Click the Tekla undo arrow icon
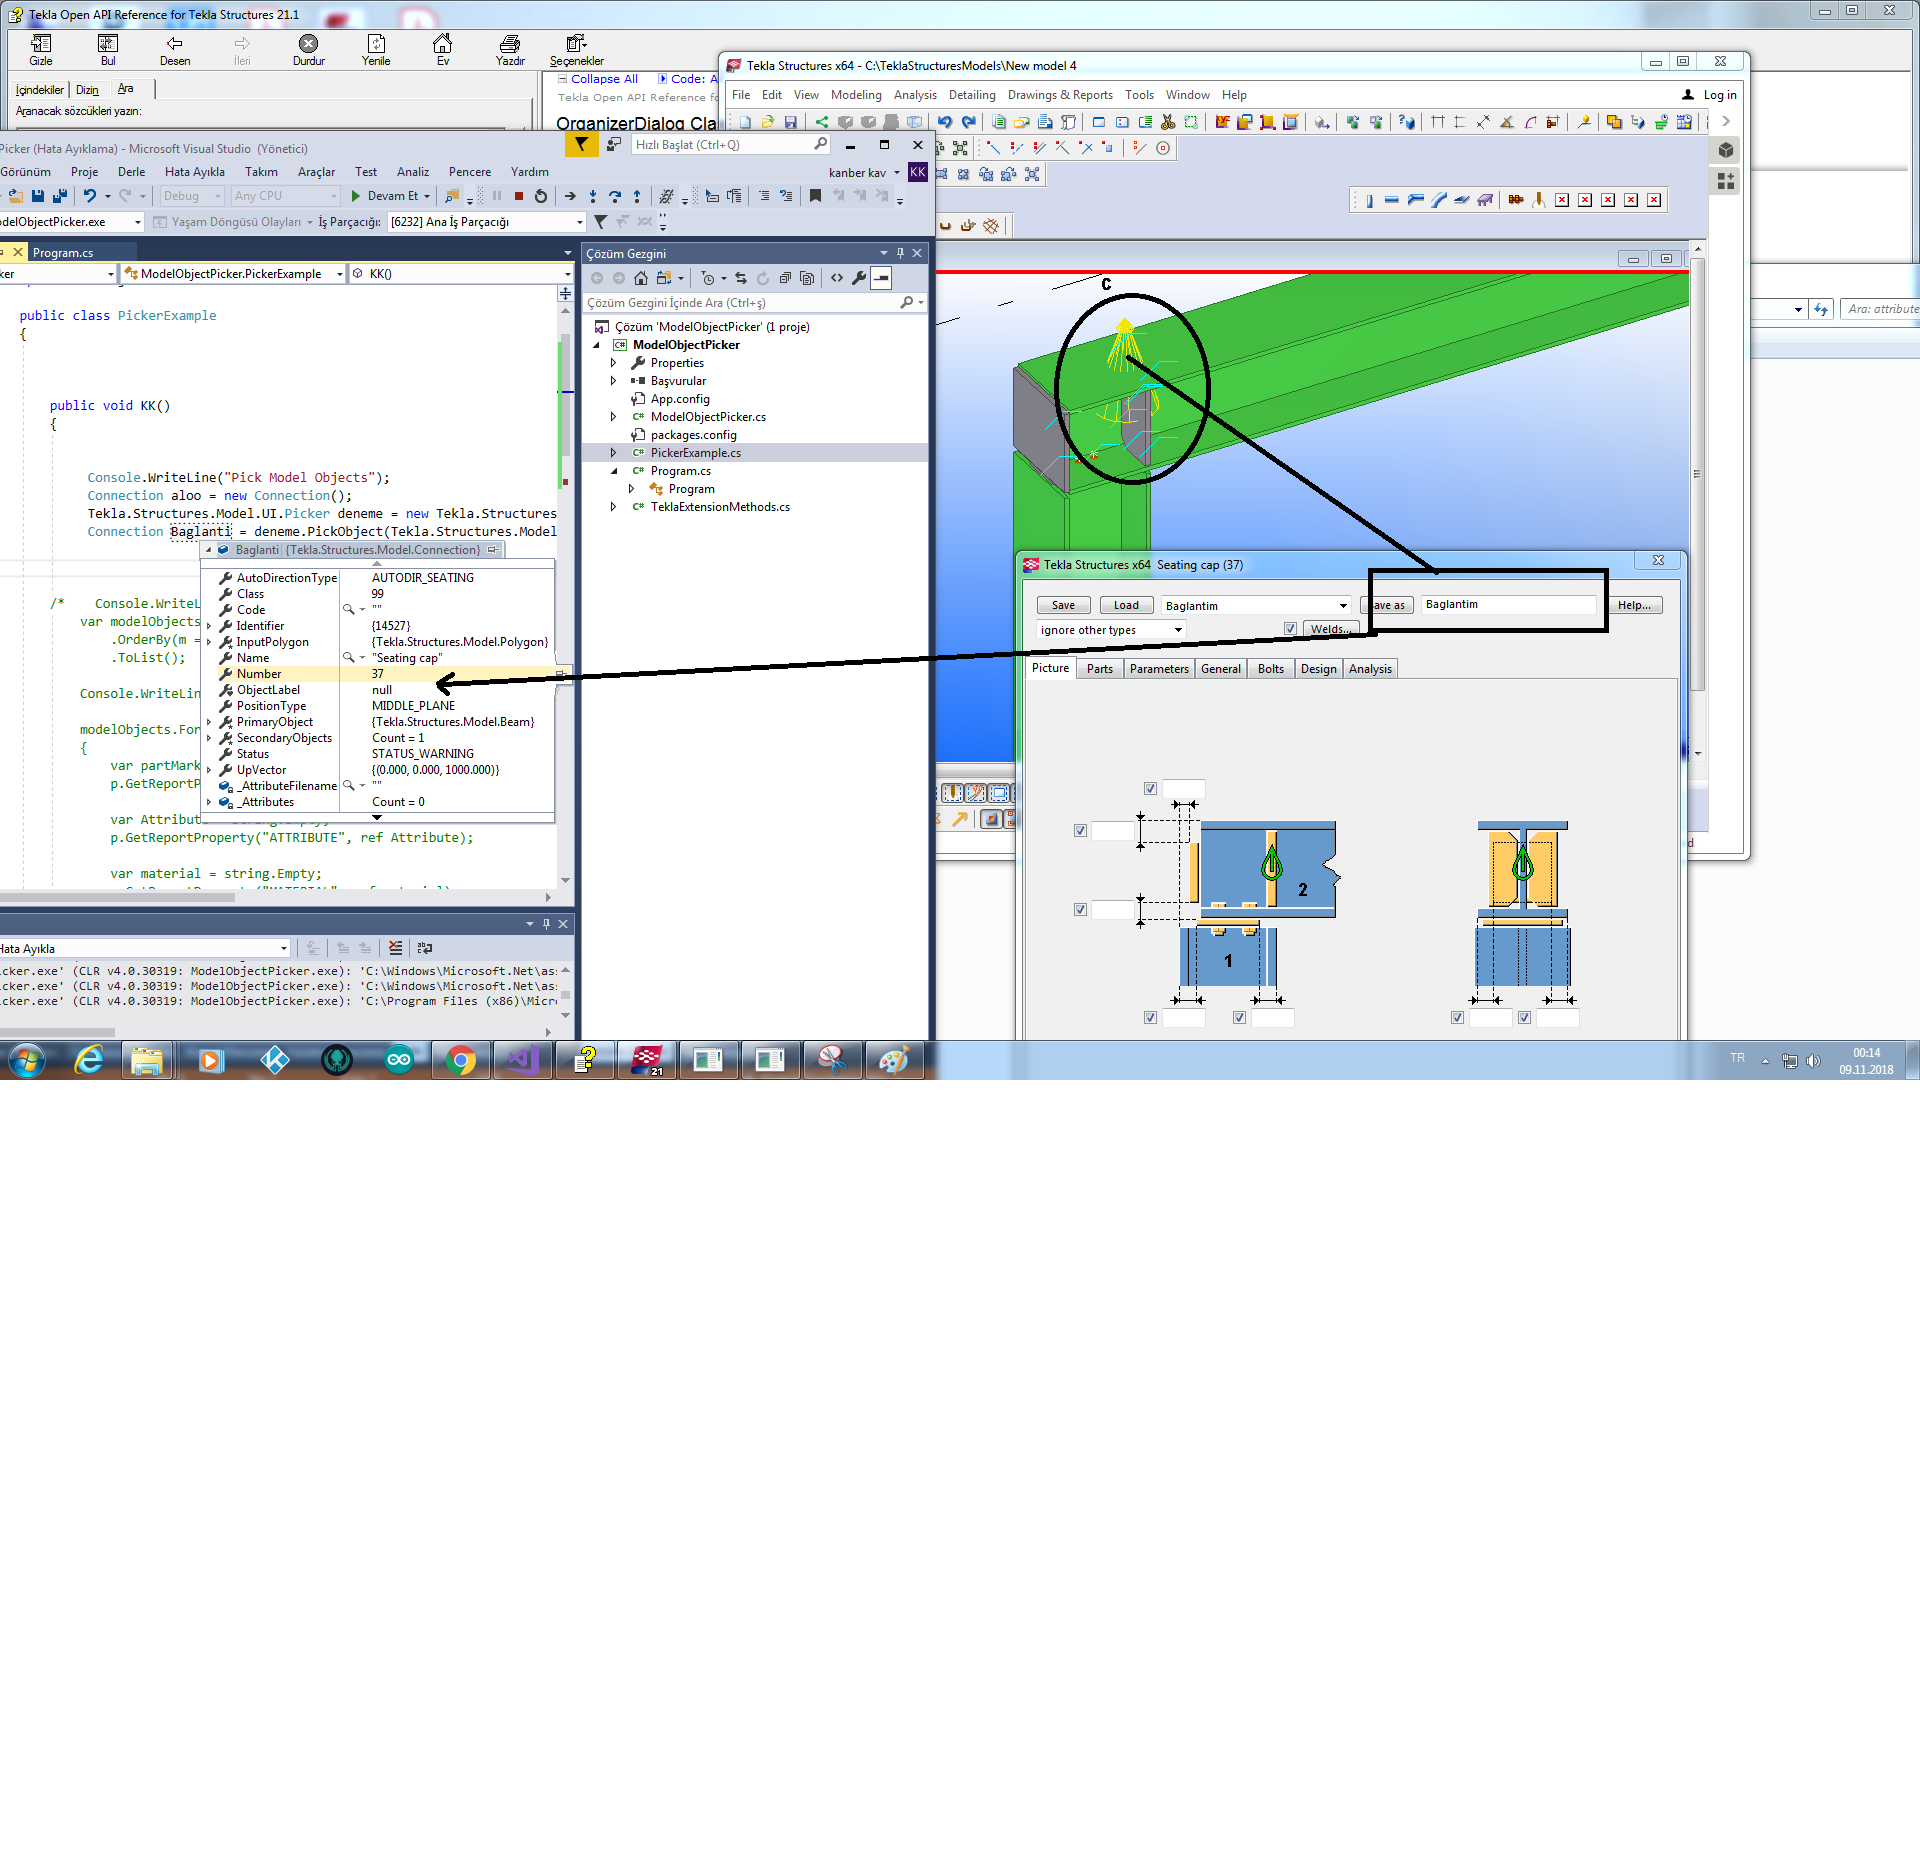The width and height of the screenshot is (1920, 1852). (944, 122)
